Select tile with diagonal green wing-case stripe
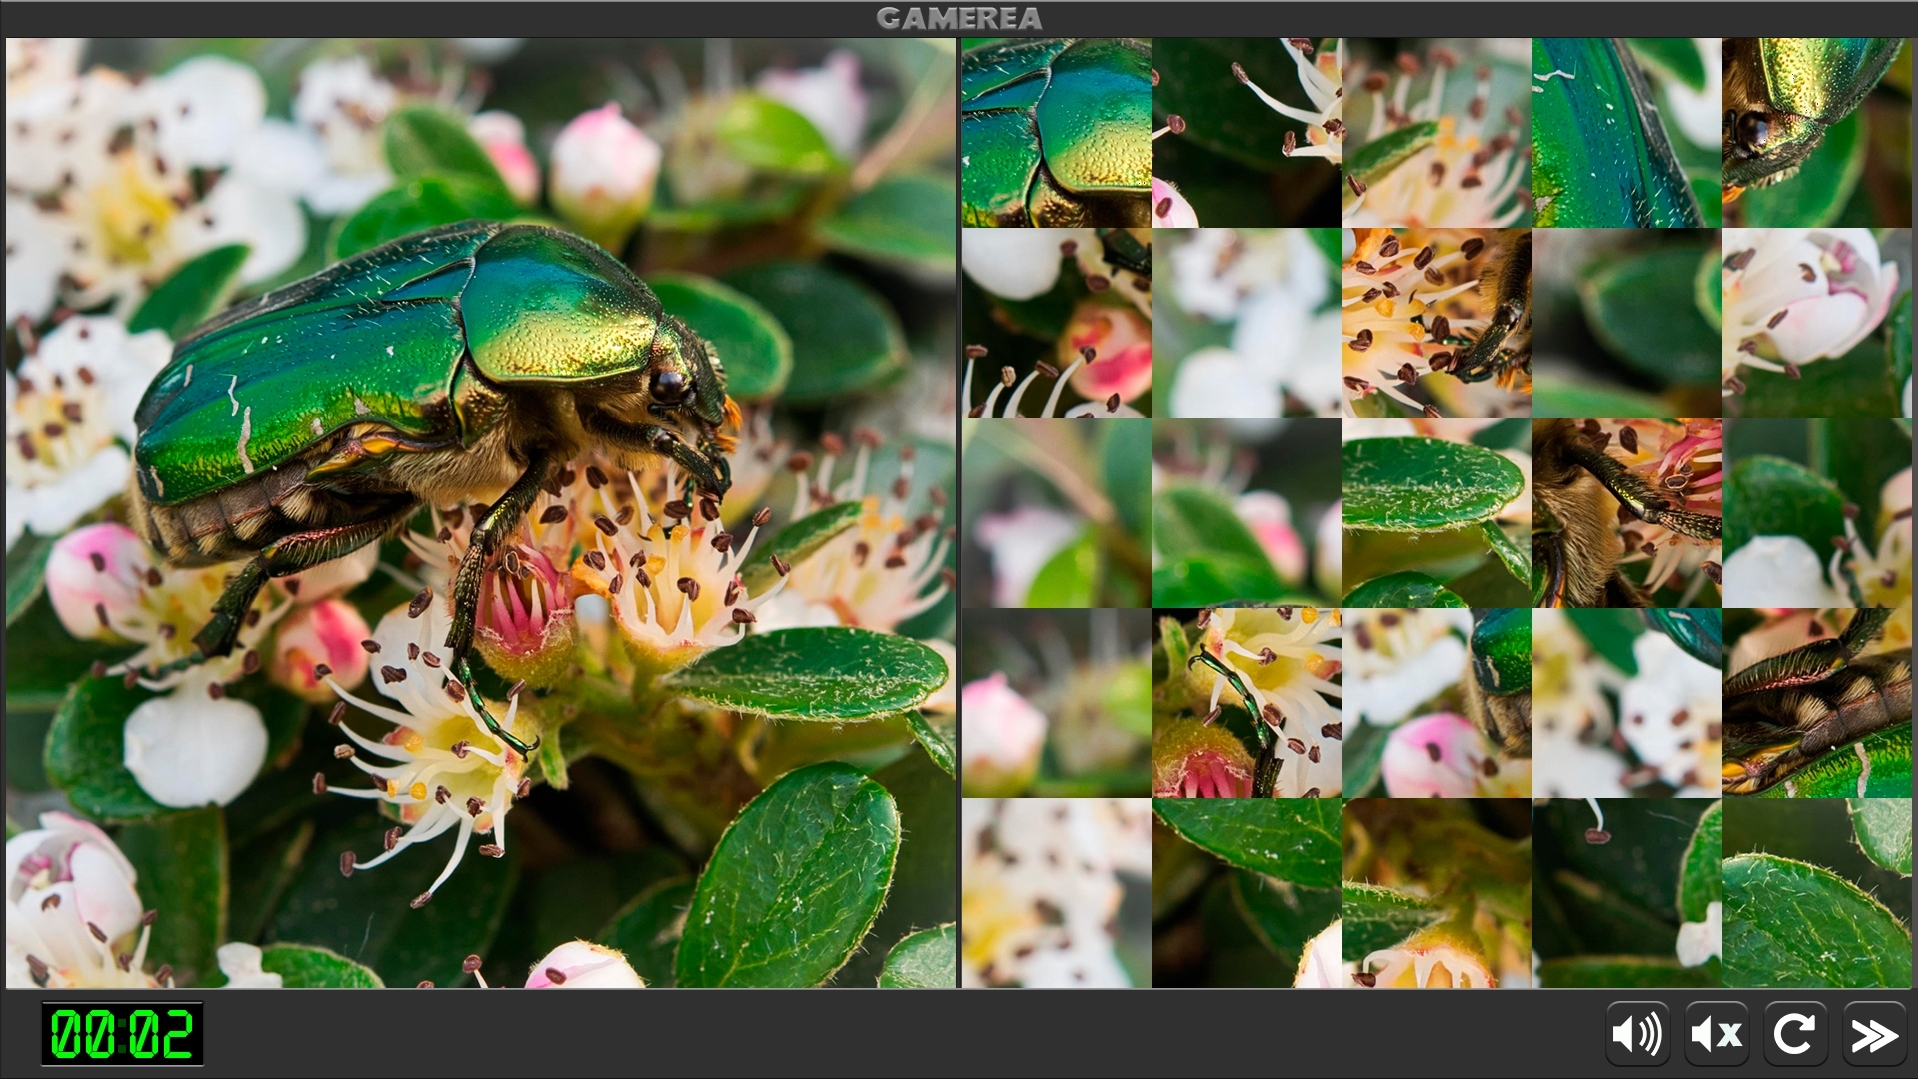The height and width of the screenshot is (1079, 1918). point(1627,133)
